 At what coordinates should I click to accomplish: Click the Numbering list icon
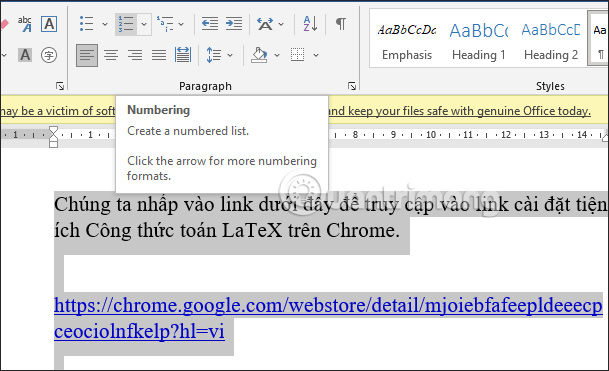(x=126, y=24)
